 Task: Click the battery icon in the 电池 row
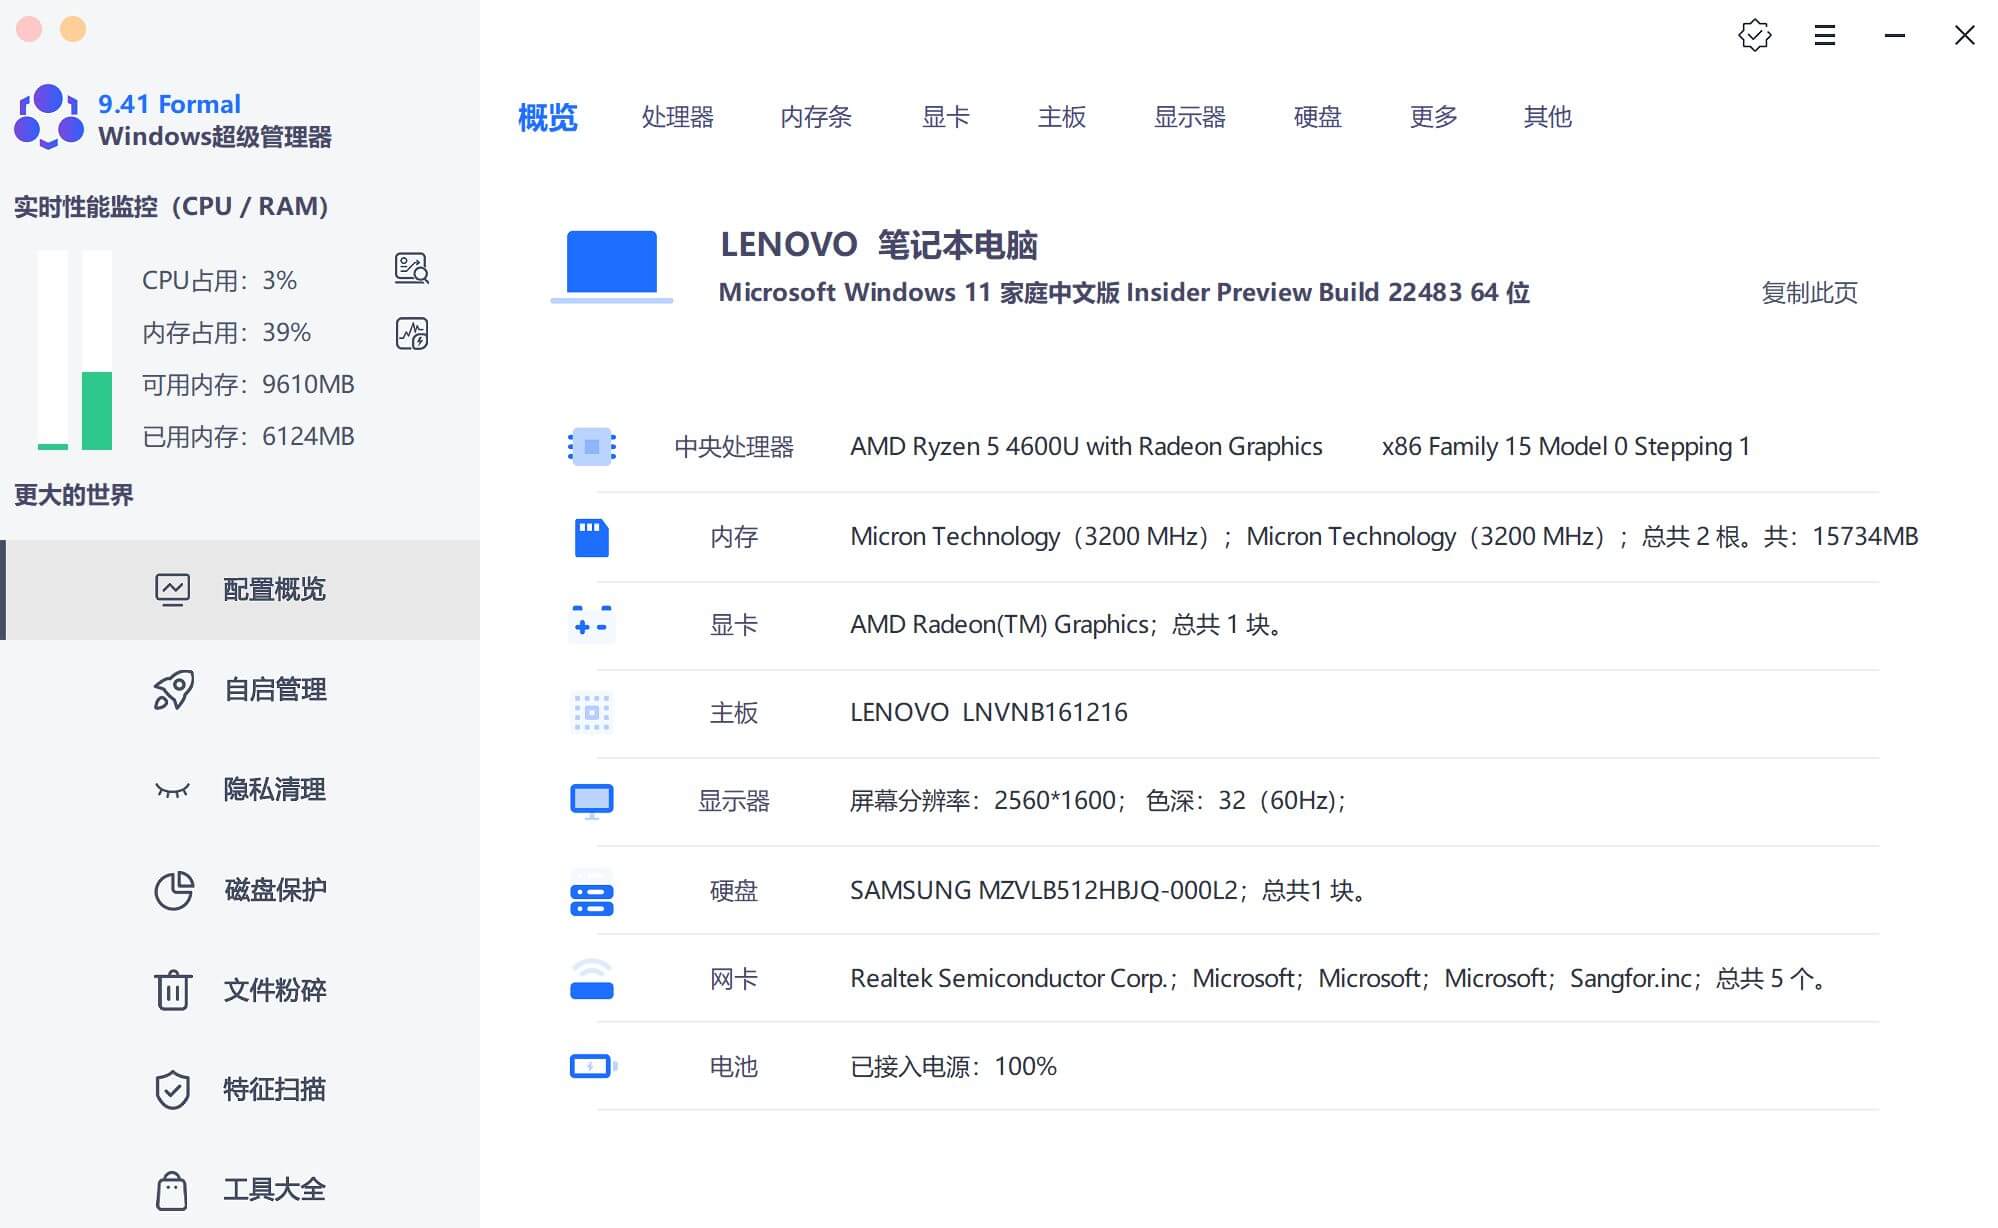tap(591, 1066)
